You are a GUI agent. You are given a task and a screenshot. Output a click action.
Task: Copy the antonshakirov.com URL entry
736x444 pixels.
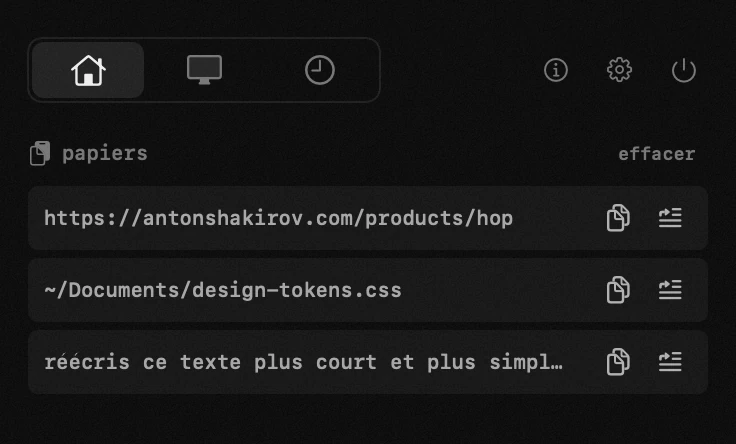point(618,218)
